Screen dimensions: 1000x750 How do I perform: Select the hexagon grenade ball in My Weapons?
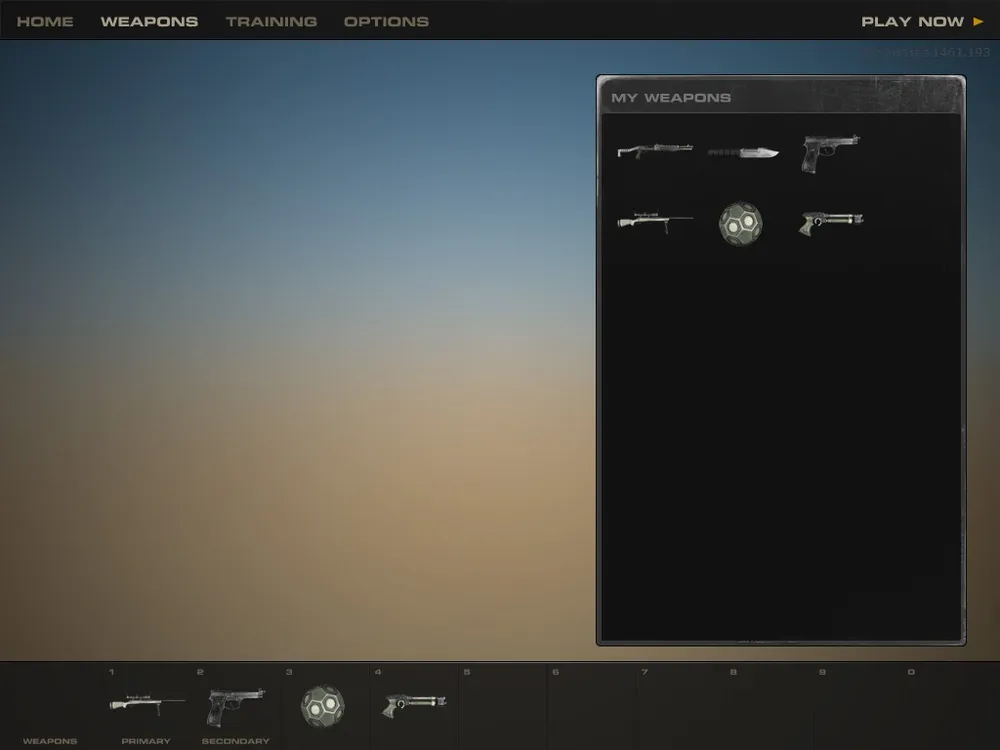741,224
